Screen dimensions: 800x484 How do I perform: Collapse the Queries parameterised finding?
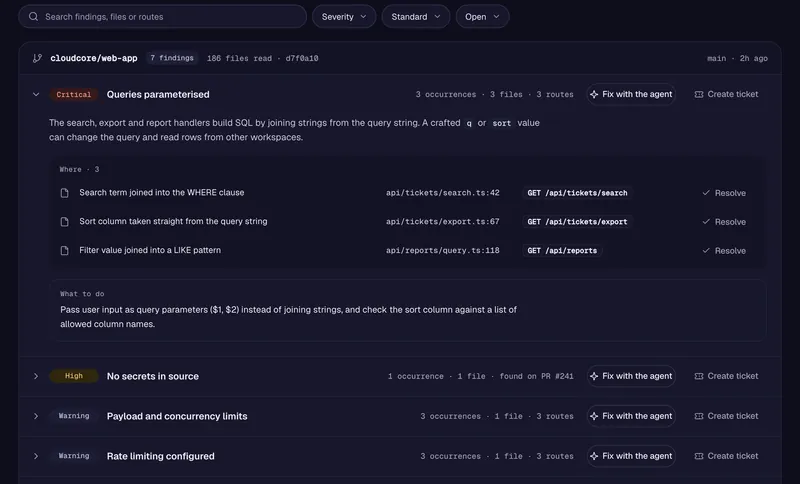[36, 94]
